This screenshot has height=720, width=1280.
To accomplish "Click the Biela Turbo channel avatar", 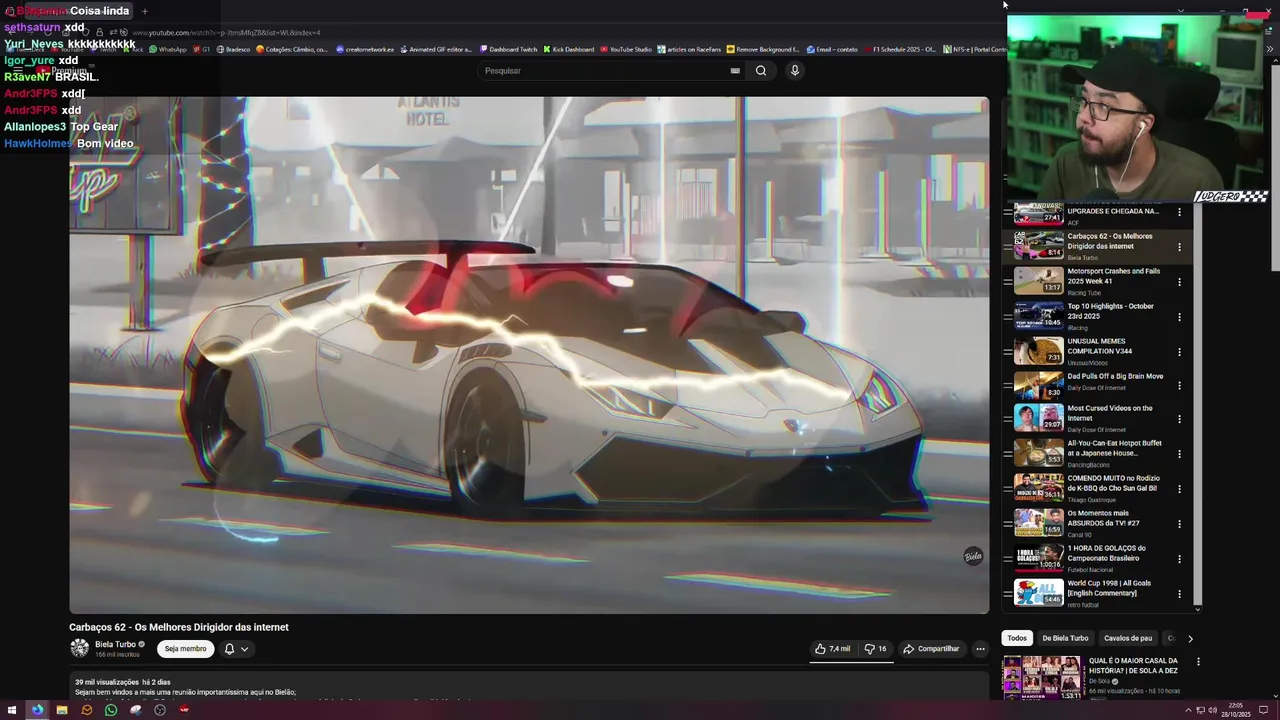I will point(79,648).
